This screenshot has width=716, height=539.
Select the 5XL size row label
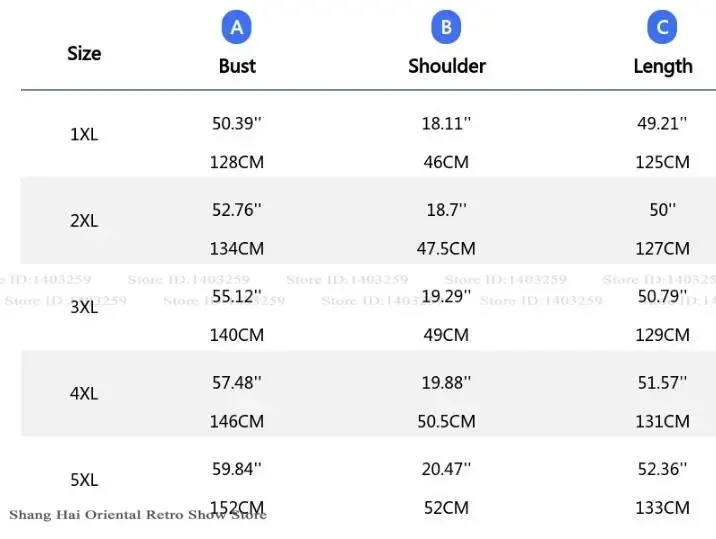(84, 480)
